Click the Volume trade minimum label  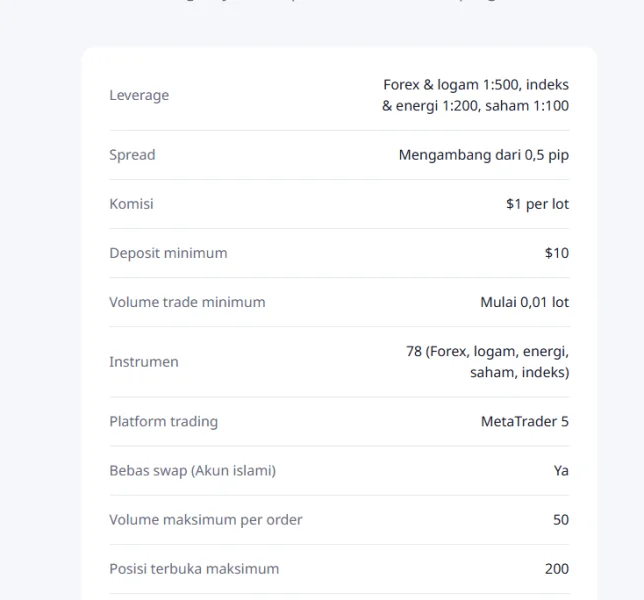[x=187, y=302]
